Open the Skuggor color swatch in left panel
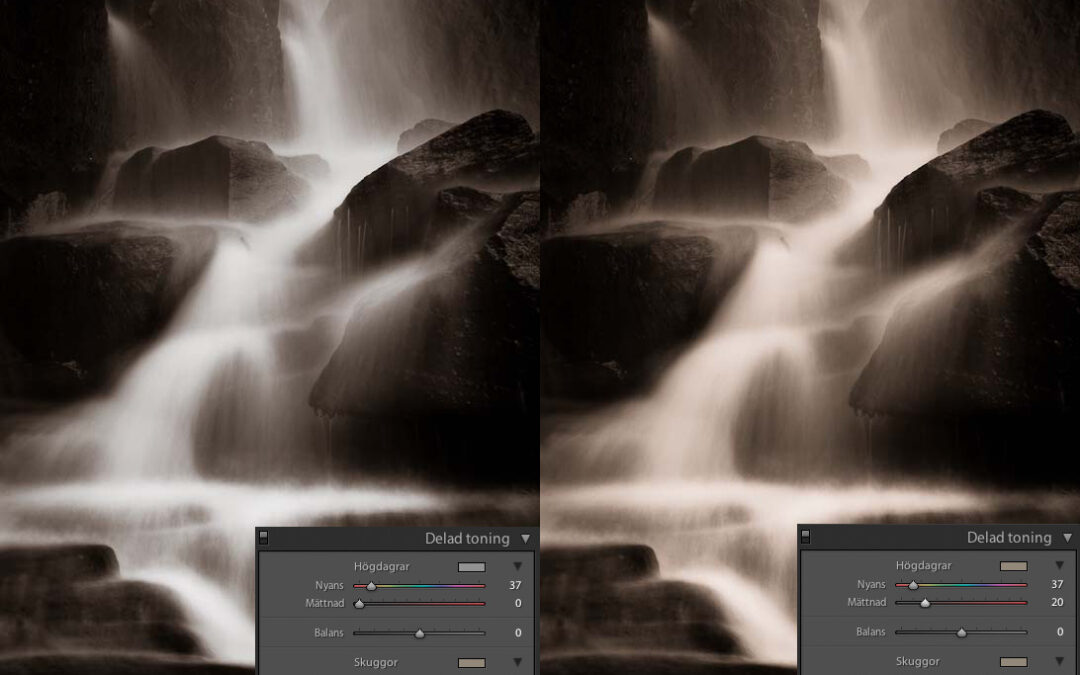The height and width of the screenshot is (675, 1080). pyautogui.click(x=472, y=663)
